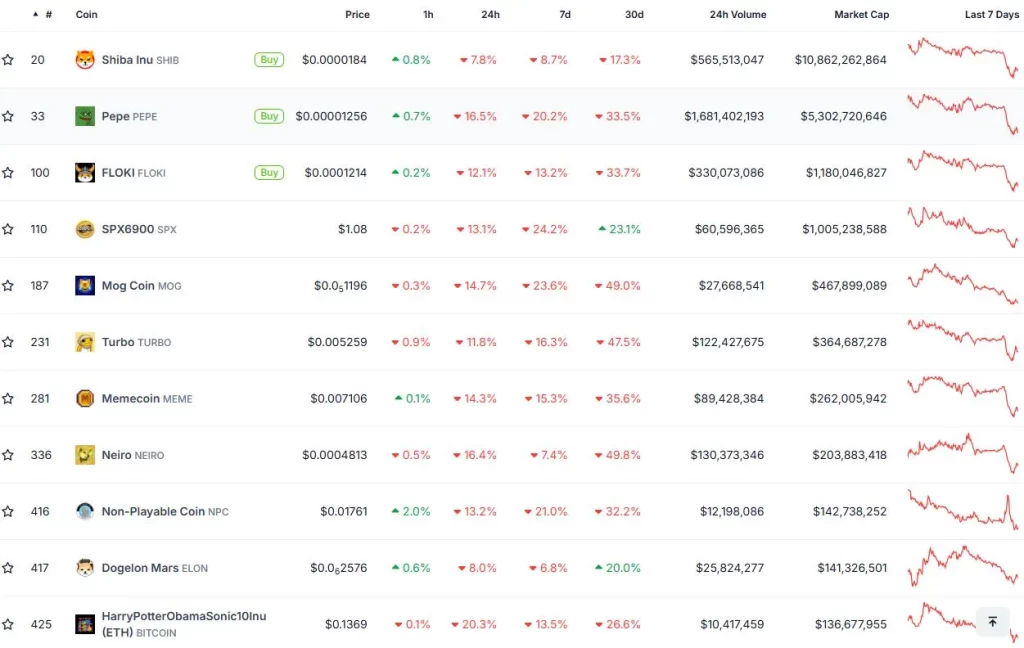Click Pepe 24h volume $1,681,402,193
Image resolution: width=1024 pixels, height=648 pixels.
click(724, 116)
